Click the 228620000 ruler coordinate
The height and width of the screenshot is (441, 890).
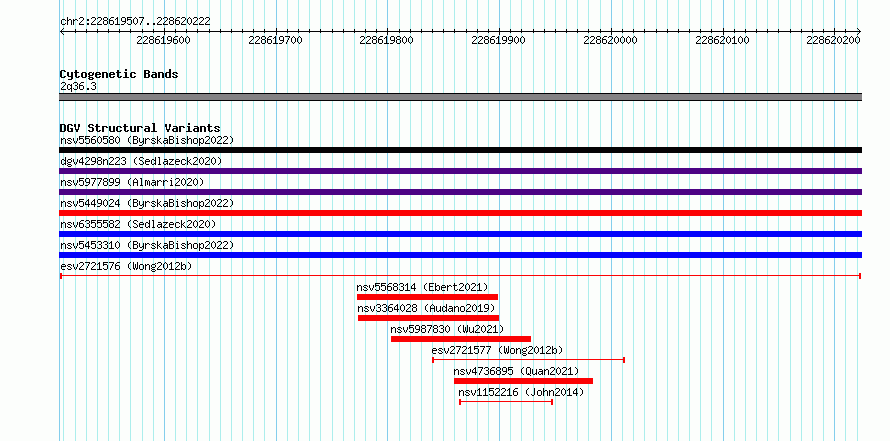[x=610, y=40]
